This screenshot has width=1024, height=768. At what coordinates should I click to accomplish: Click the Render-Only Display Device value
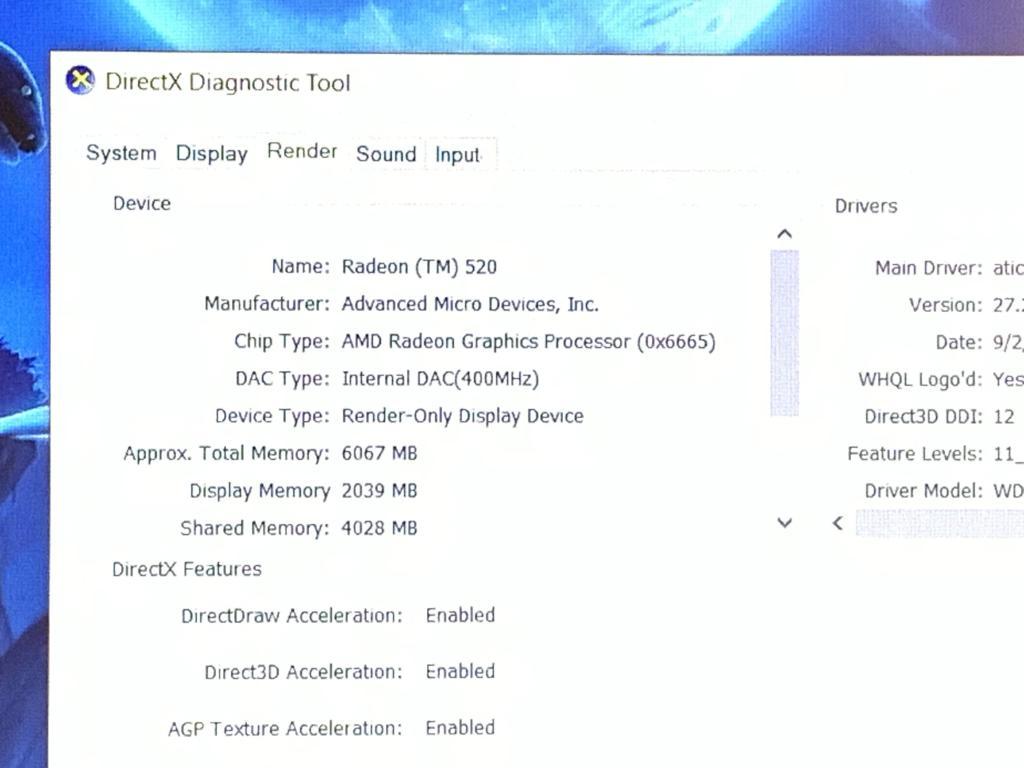click(x=462, y=416)
